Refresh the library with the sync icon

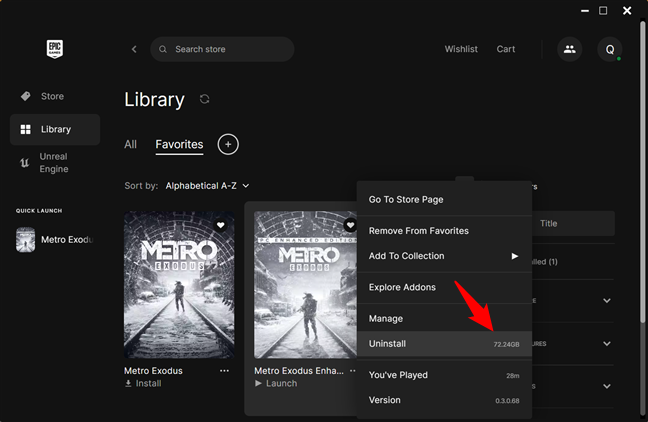205,99
